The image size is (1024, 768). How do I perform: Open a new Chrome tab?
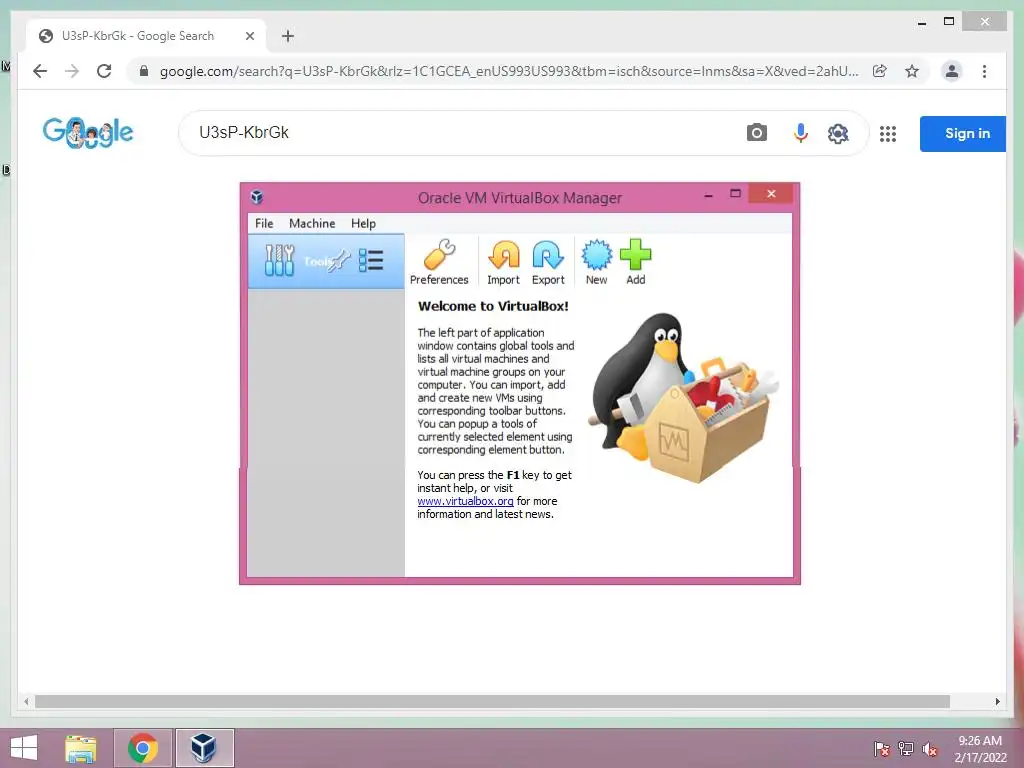pos(287,37)
